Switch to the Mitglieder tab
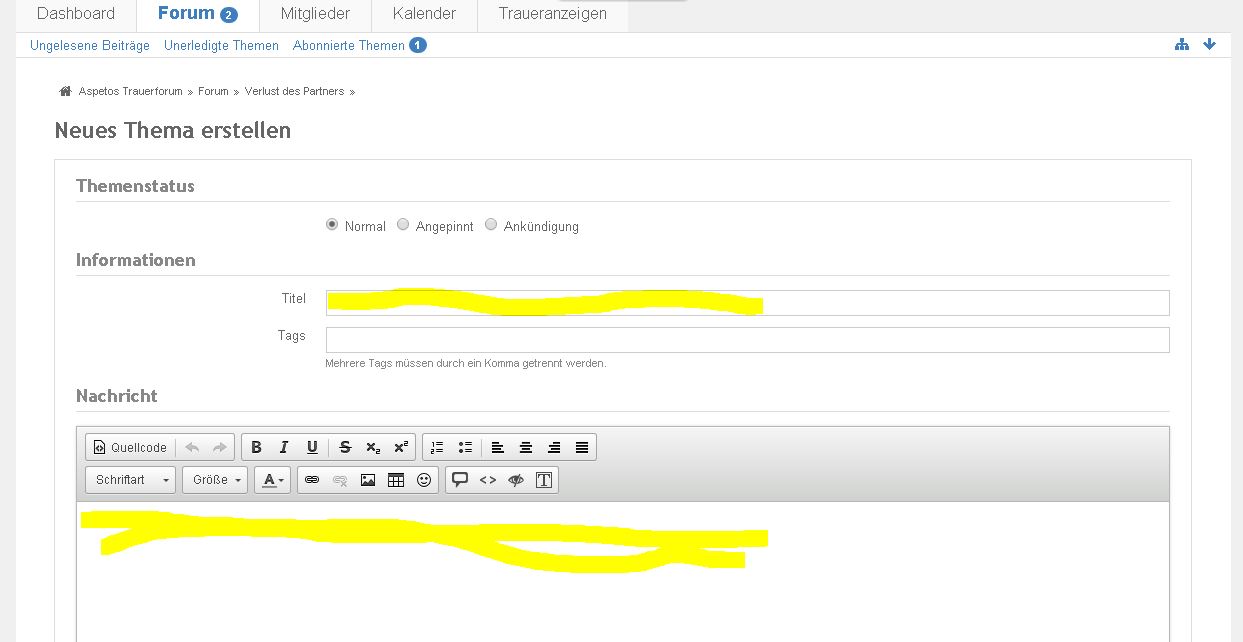Viewport: 1243px width, 642px height. click(x=315, y=14)
